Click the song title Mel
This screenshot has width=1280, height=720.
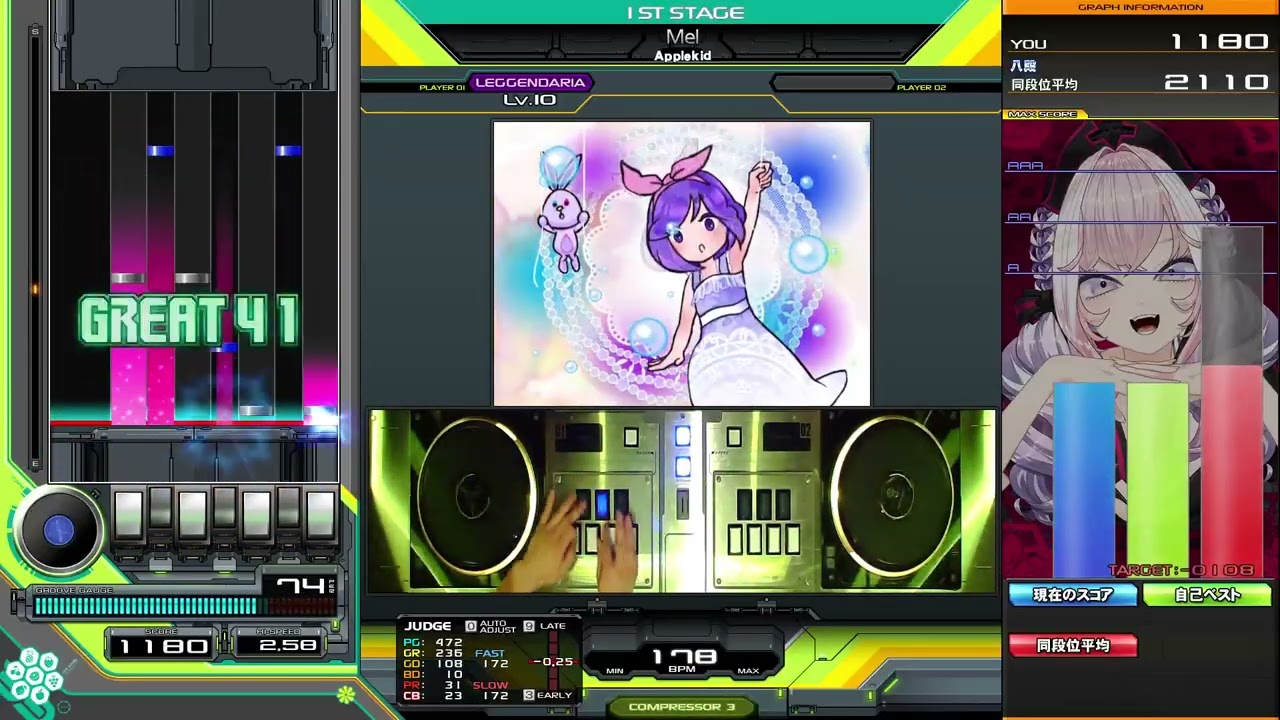pyautogui.click(x=682, y=37)
